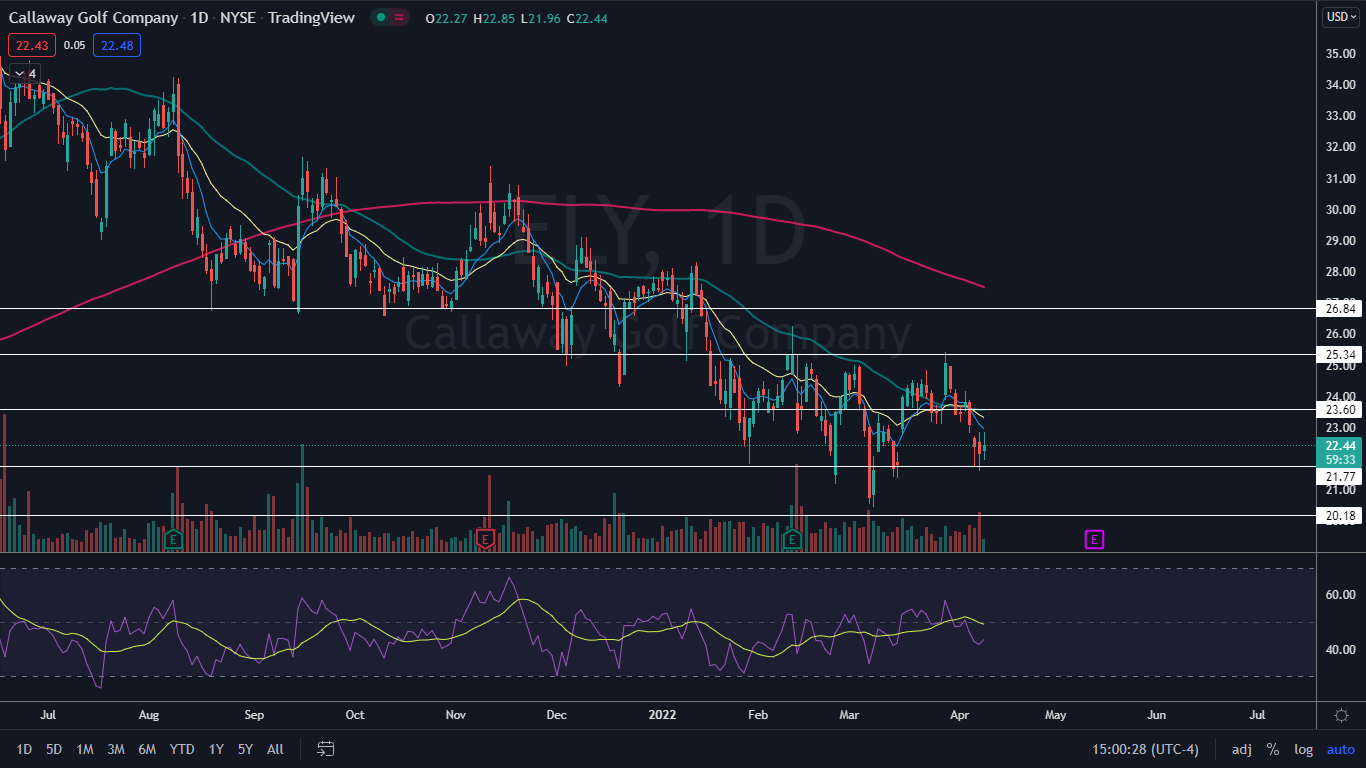Toggle adjusted data with adj button
This screenshot has height=768, width=1366.
coord(1241,749)
